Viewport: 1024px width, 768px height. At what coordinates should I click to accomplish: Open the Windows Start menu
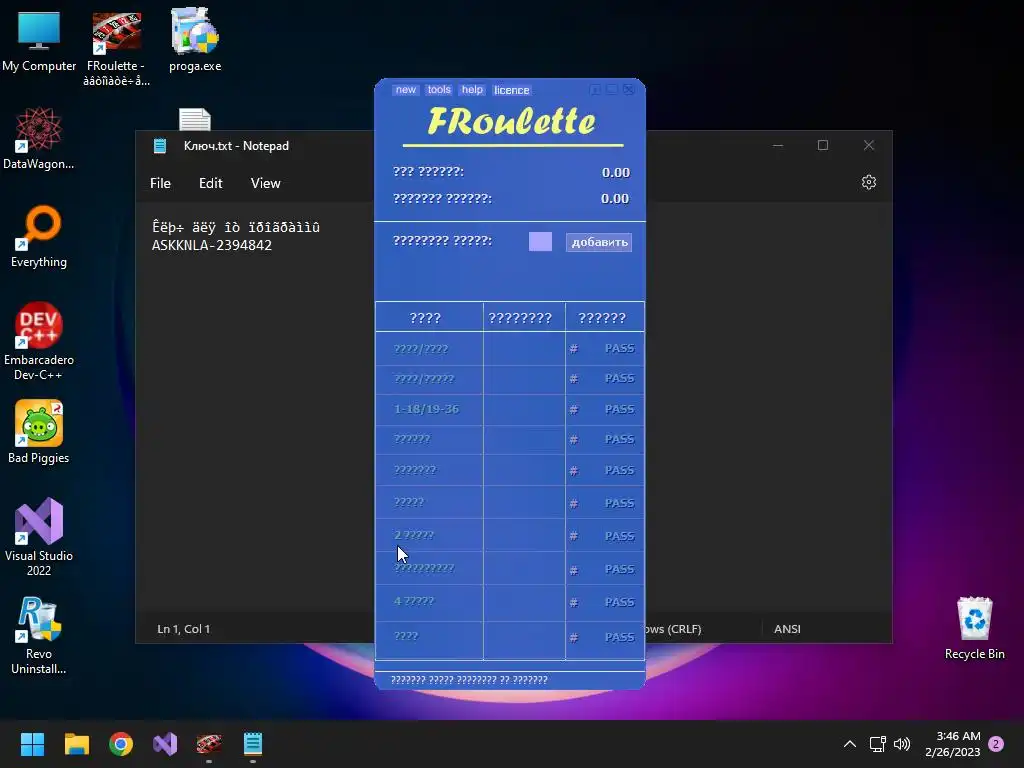coord(32,744)
